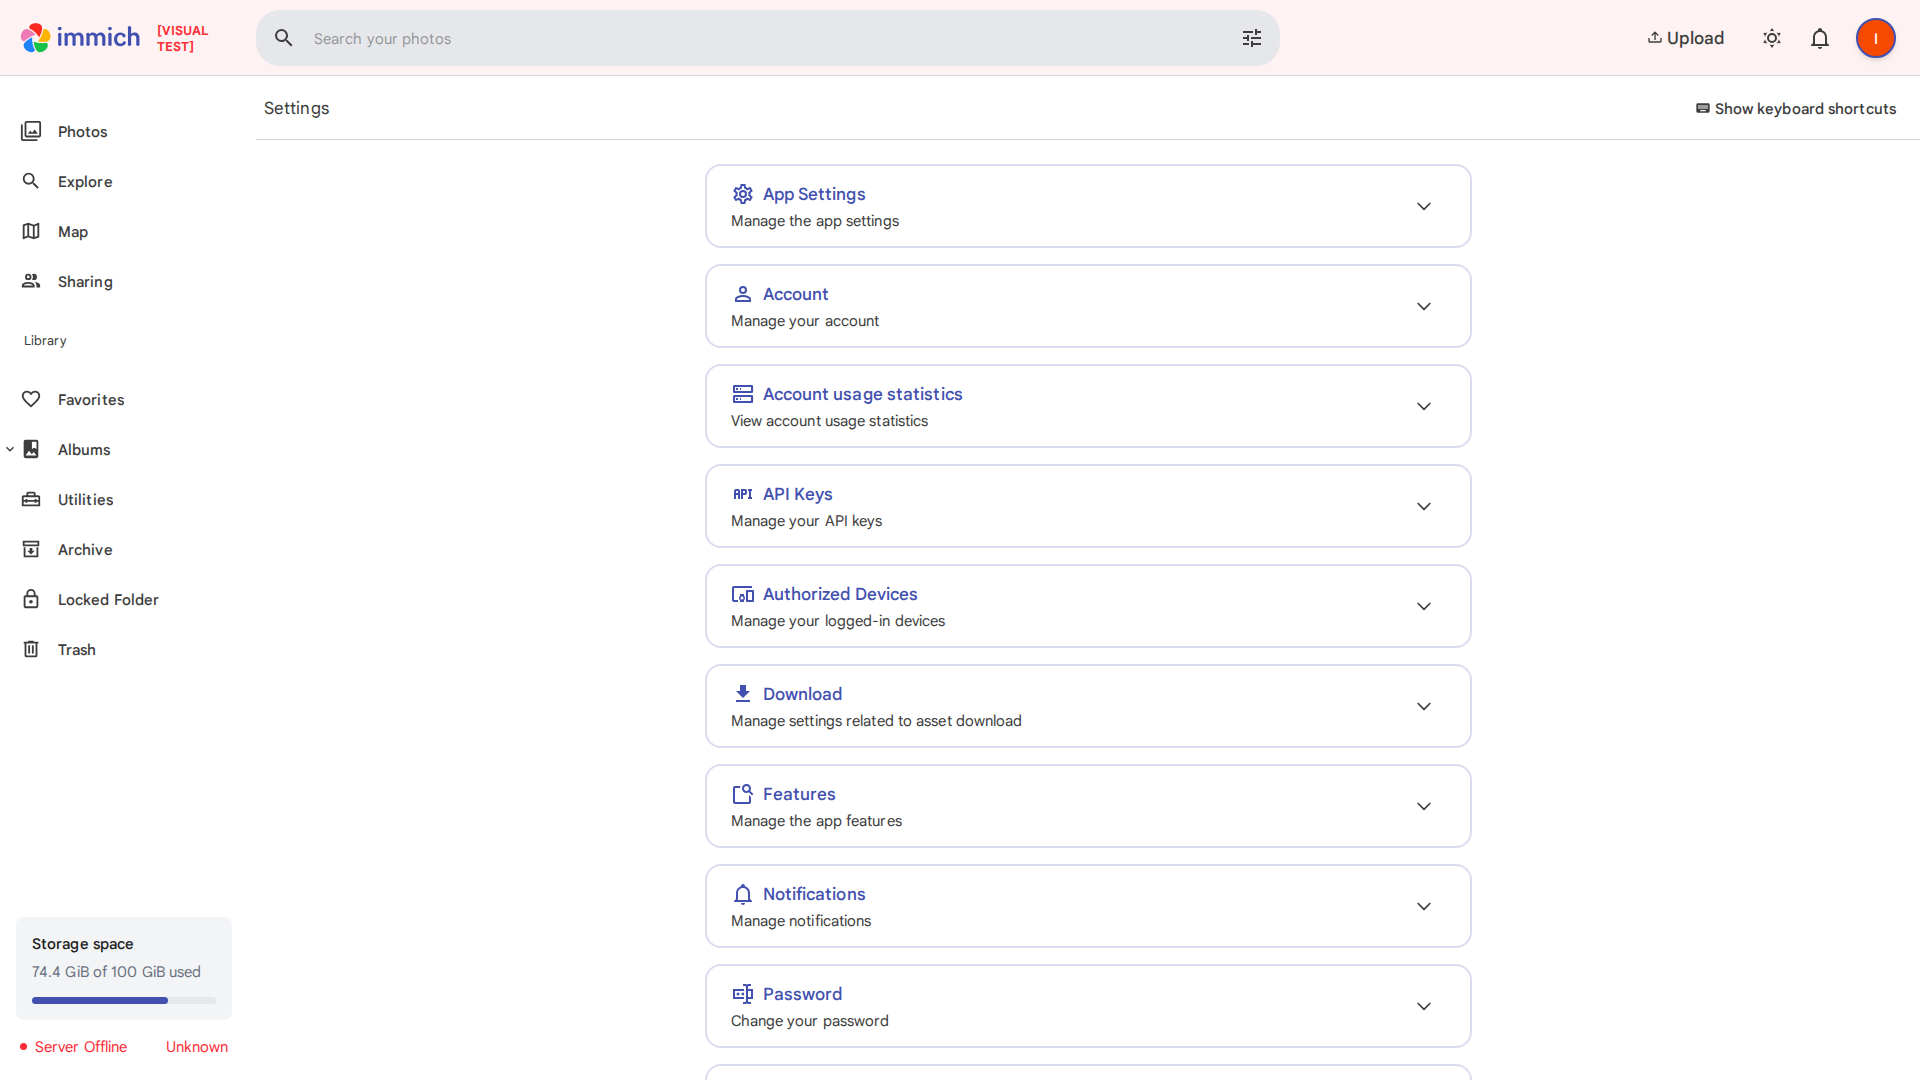
Task: Click the Immich logo
Action: pyautogui.click(x=81, y=38)
